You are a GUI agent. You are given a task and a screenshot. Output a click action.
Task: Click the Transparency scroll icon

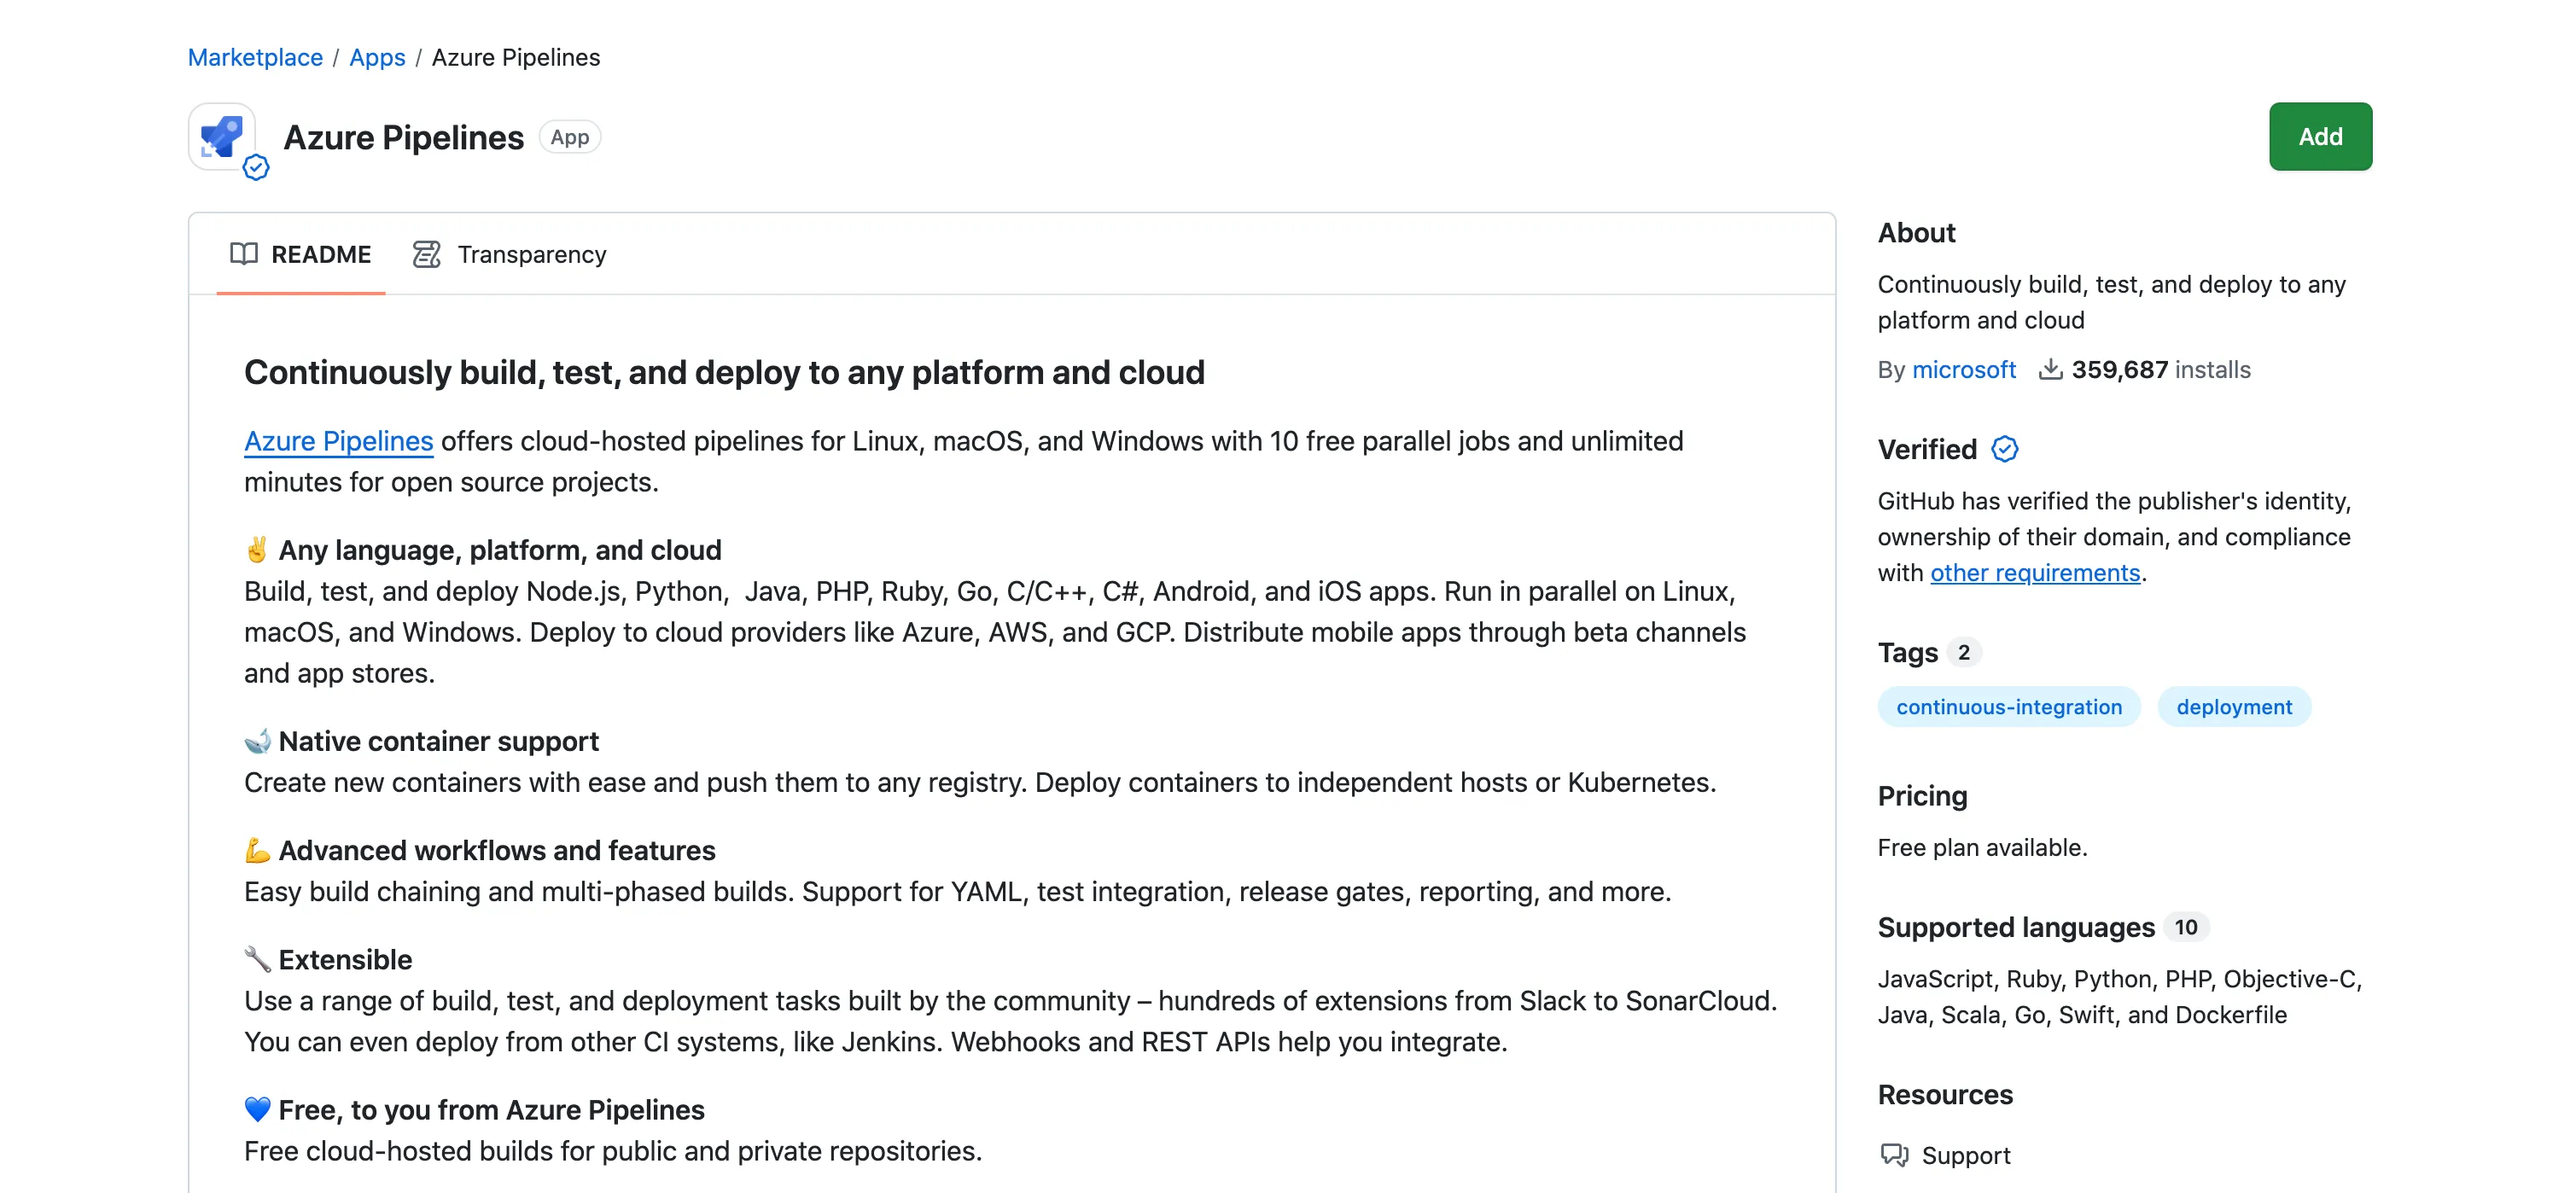(x=426, y=254)
